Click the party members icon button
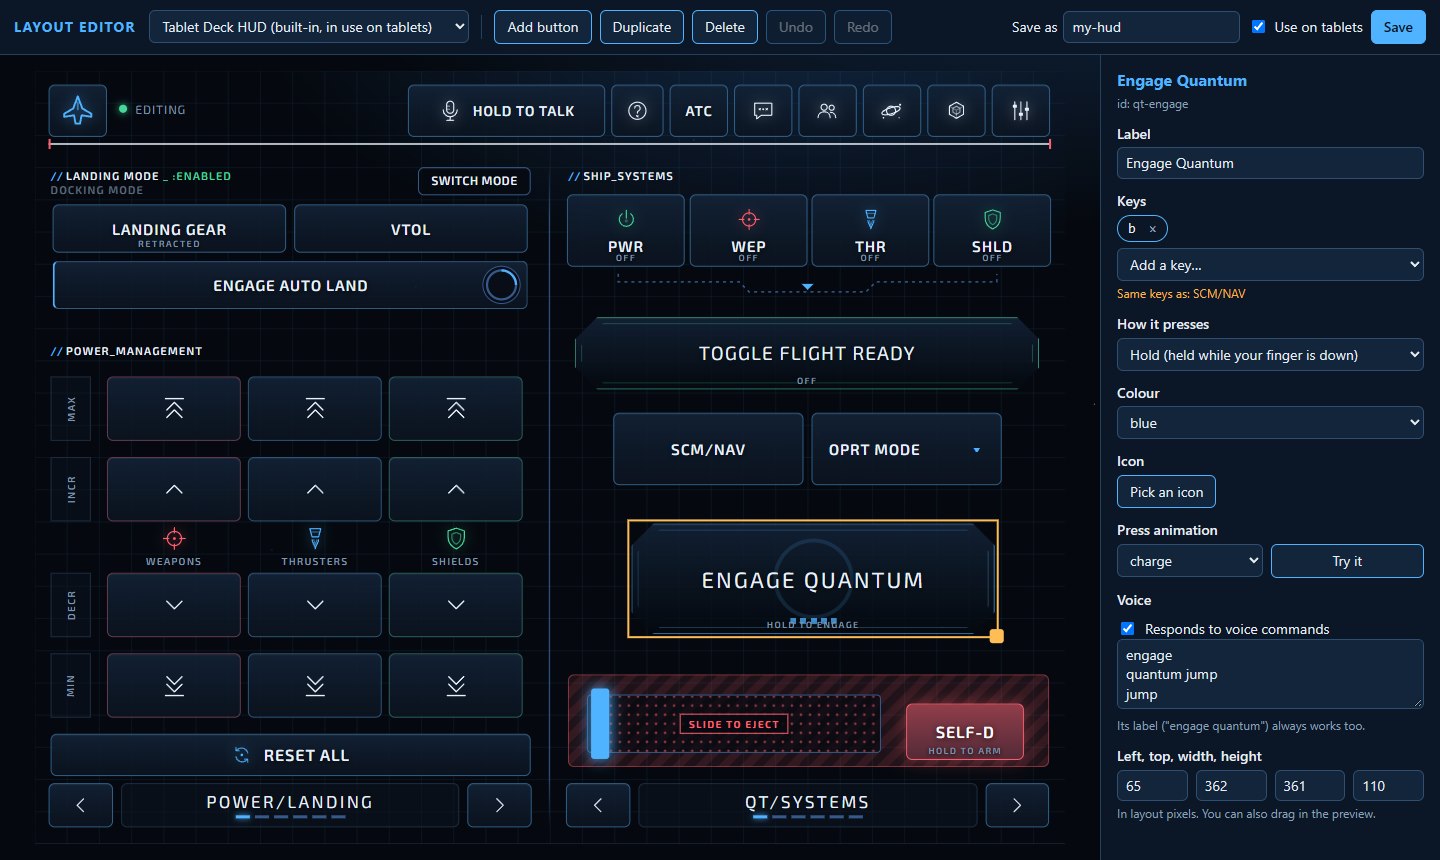The image size is (1440, 860). click(x=827, y=111)
